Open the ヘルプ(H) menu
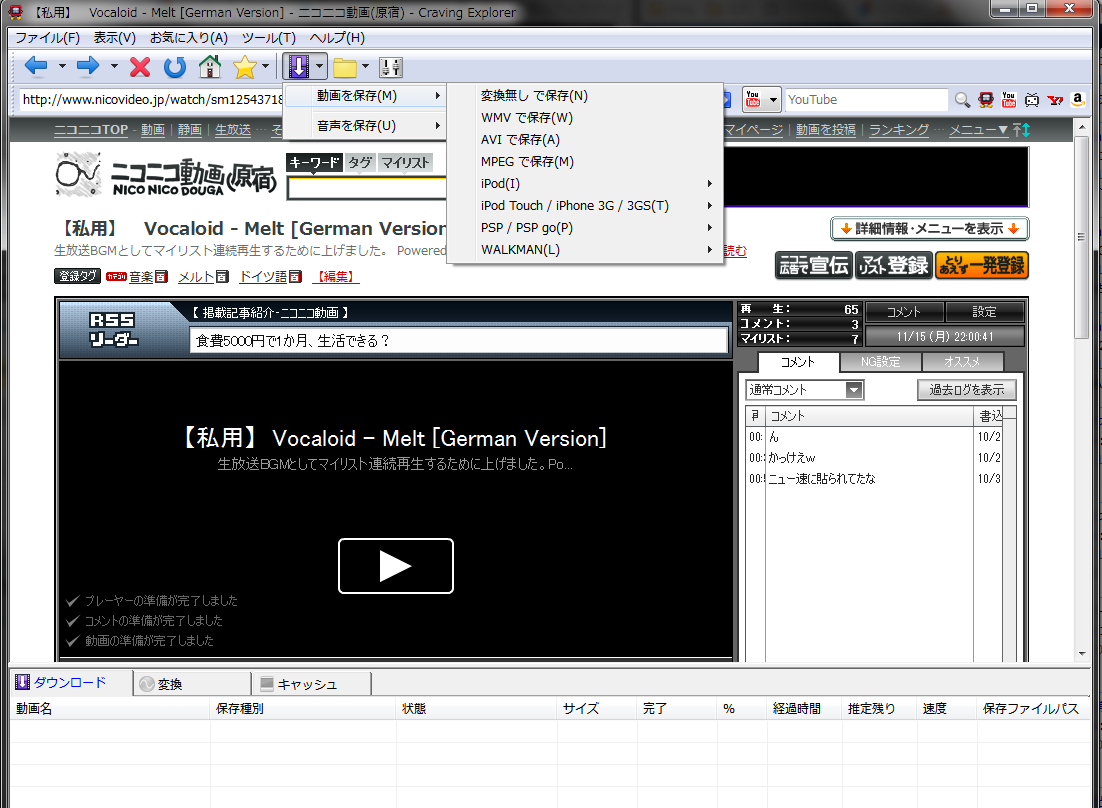 point(337,38)
